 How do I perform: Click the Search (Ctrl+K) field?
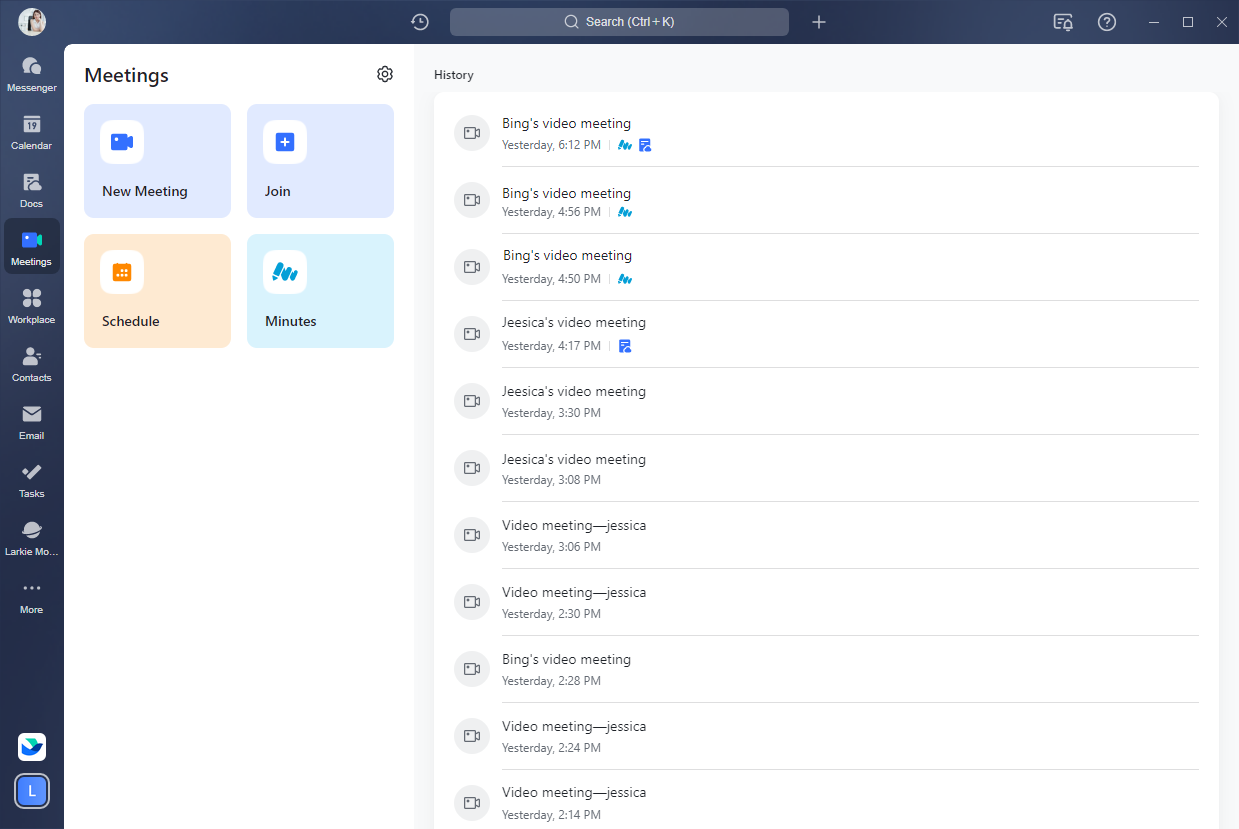tap(619, 22)
